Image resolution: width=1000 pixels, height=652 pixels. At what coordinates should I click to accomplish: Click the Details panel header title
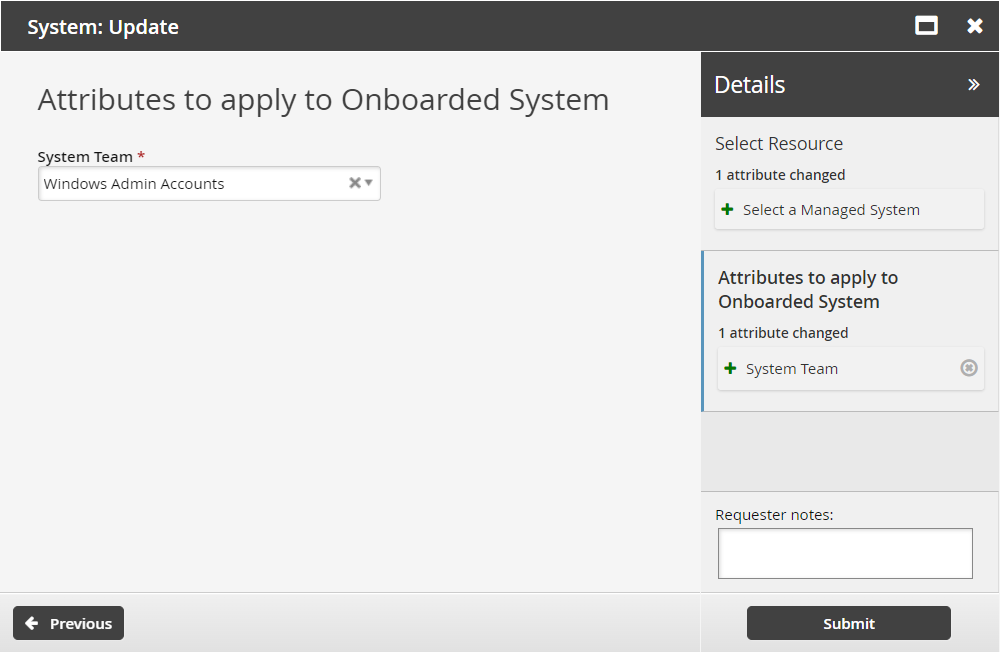pos(750,85)
